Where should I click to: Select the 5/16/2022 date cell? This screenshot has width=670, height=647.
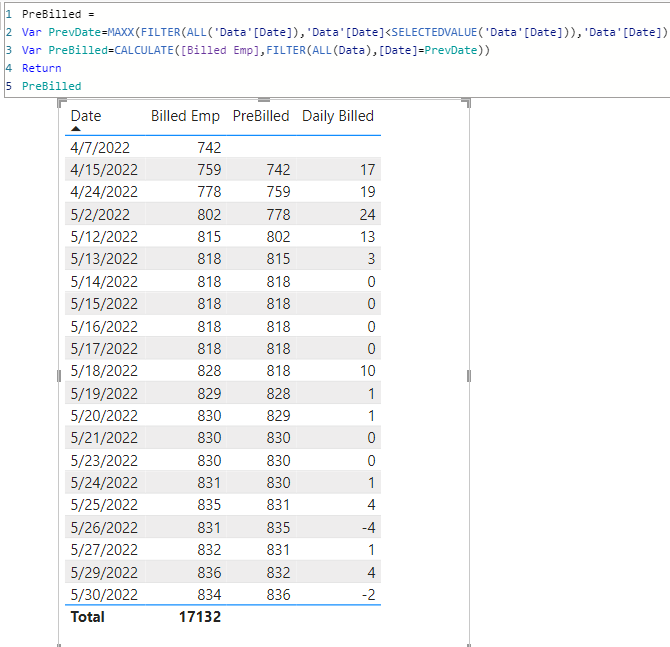click(x=104, y=326)
